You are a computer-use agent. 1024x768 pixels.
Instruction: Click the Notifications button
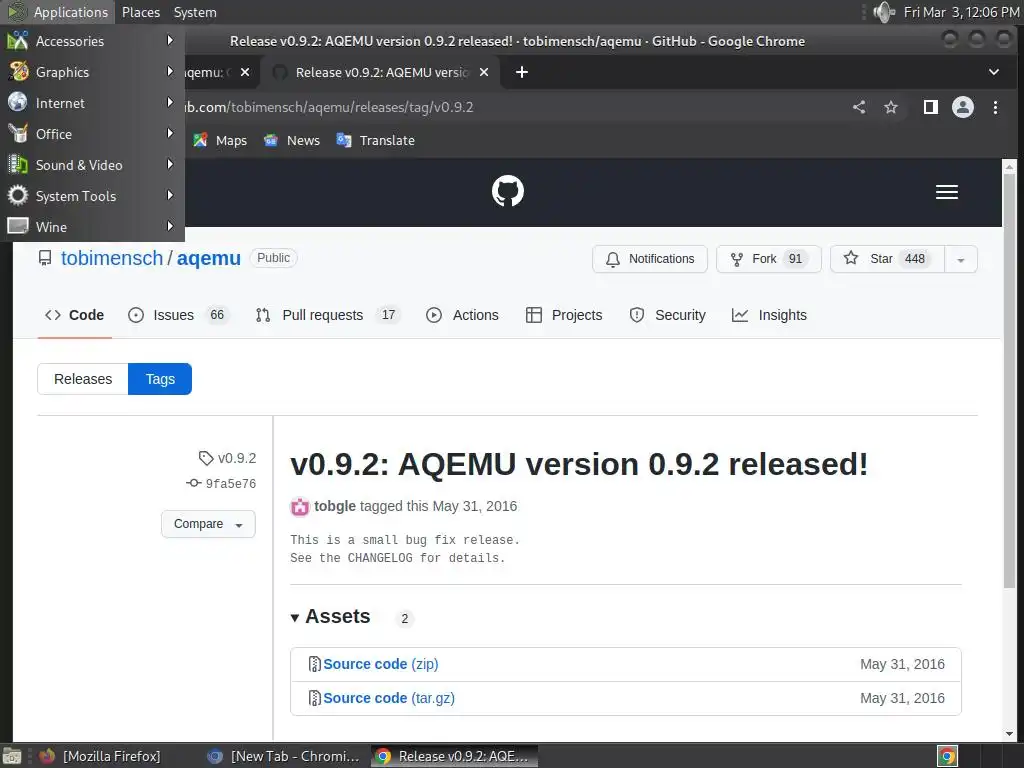click(x=650, y=259)
